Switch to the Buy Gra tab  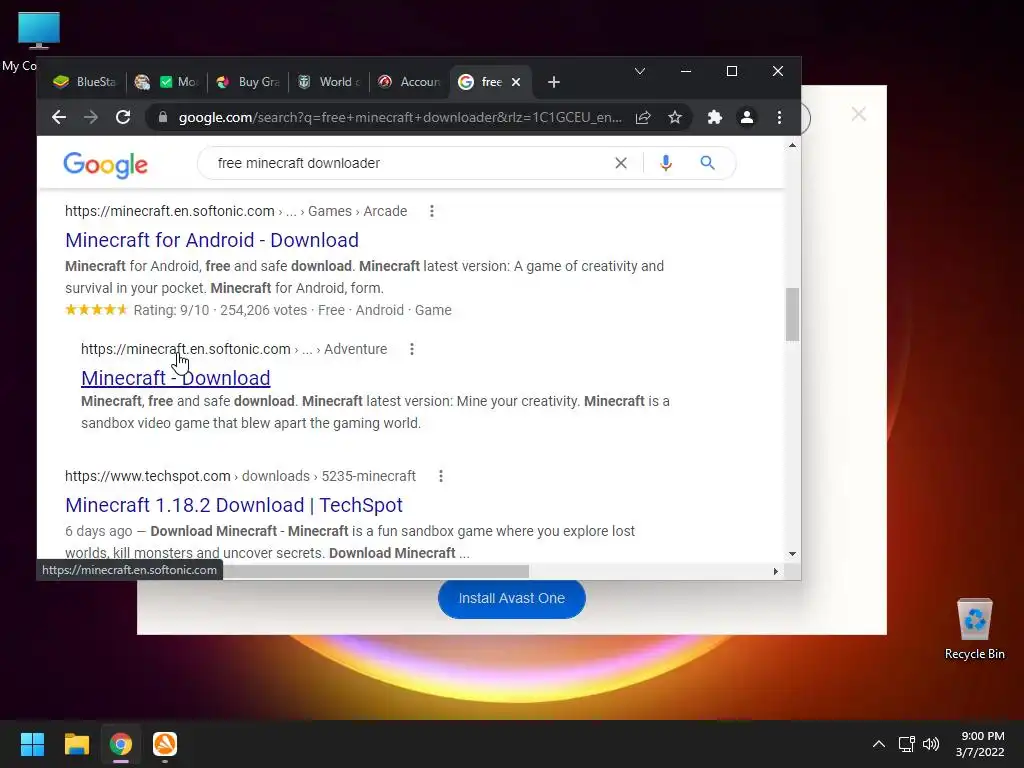[x=248, y=82]
